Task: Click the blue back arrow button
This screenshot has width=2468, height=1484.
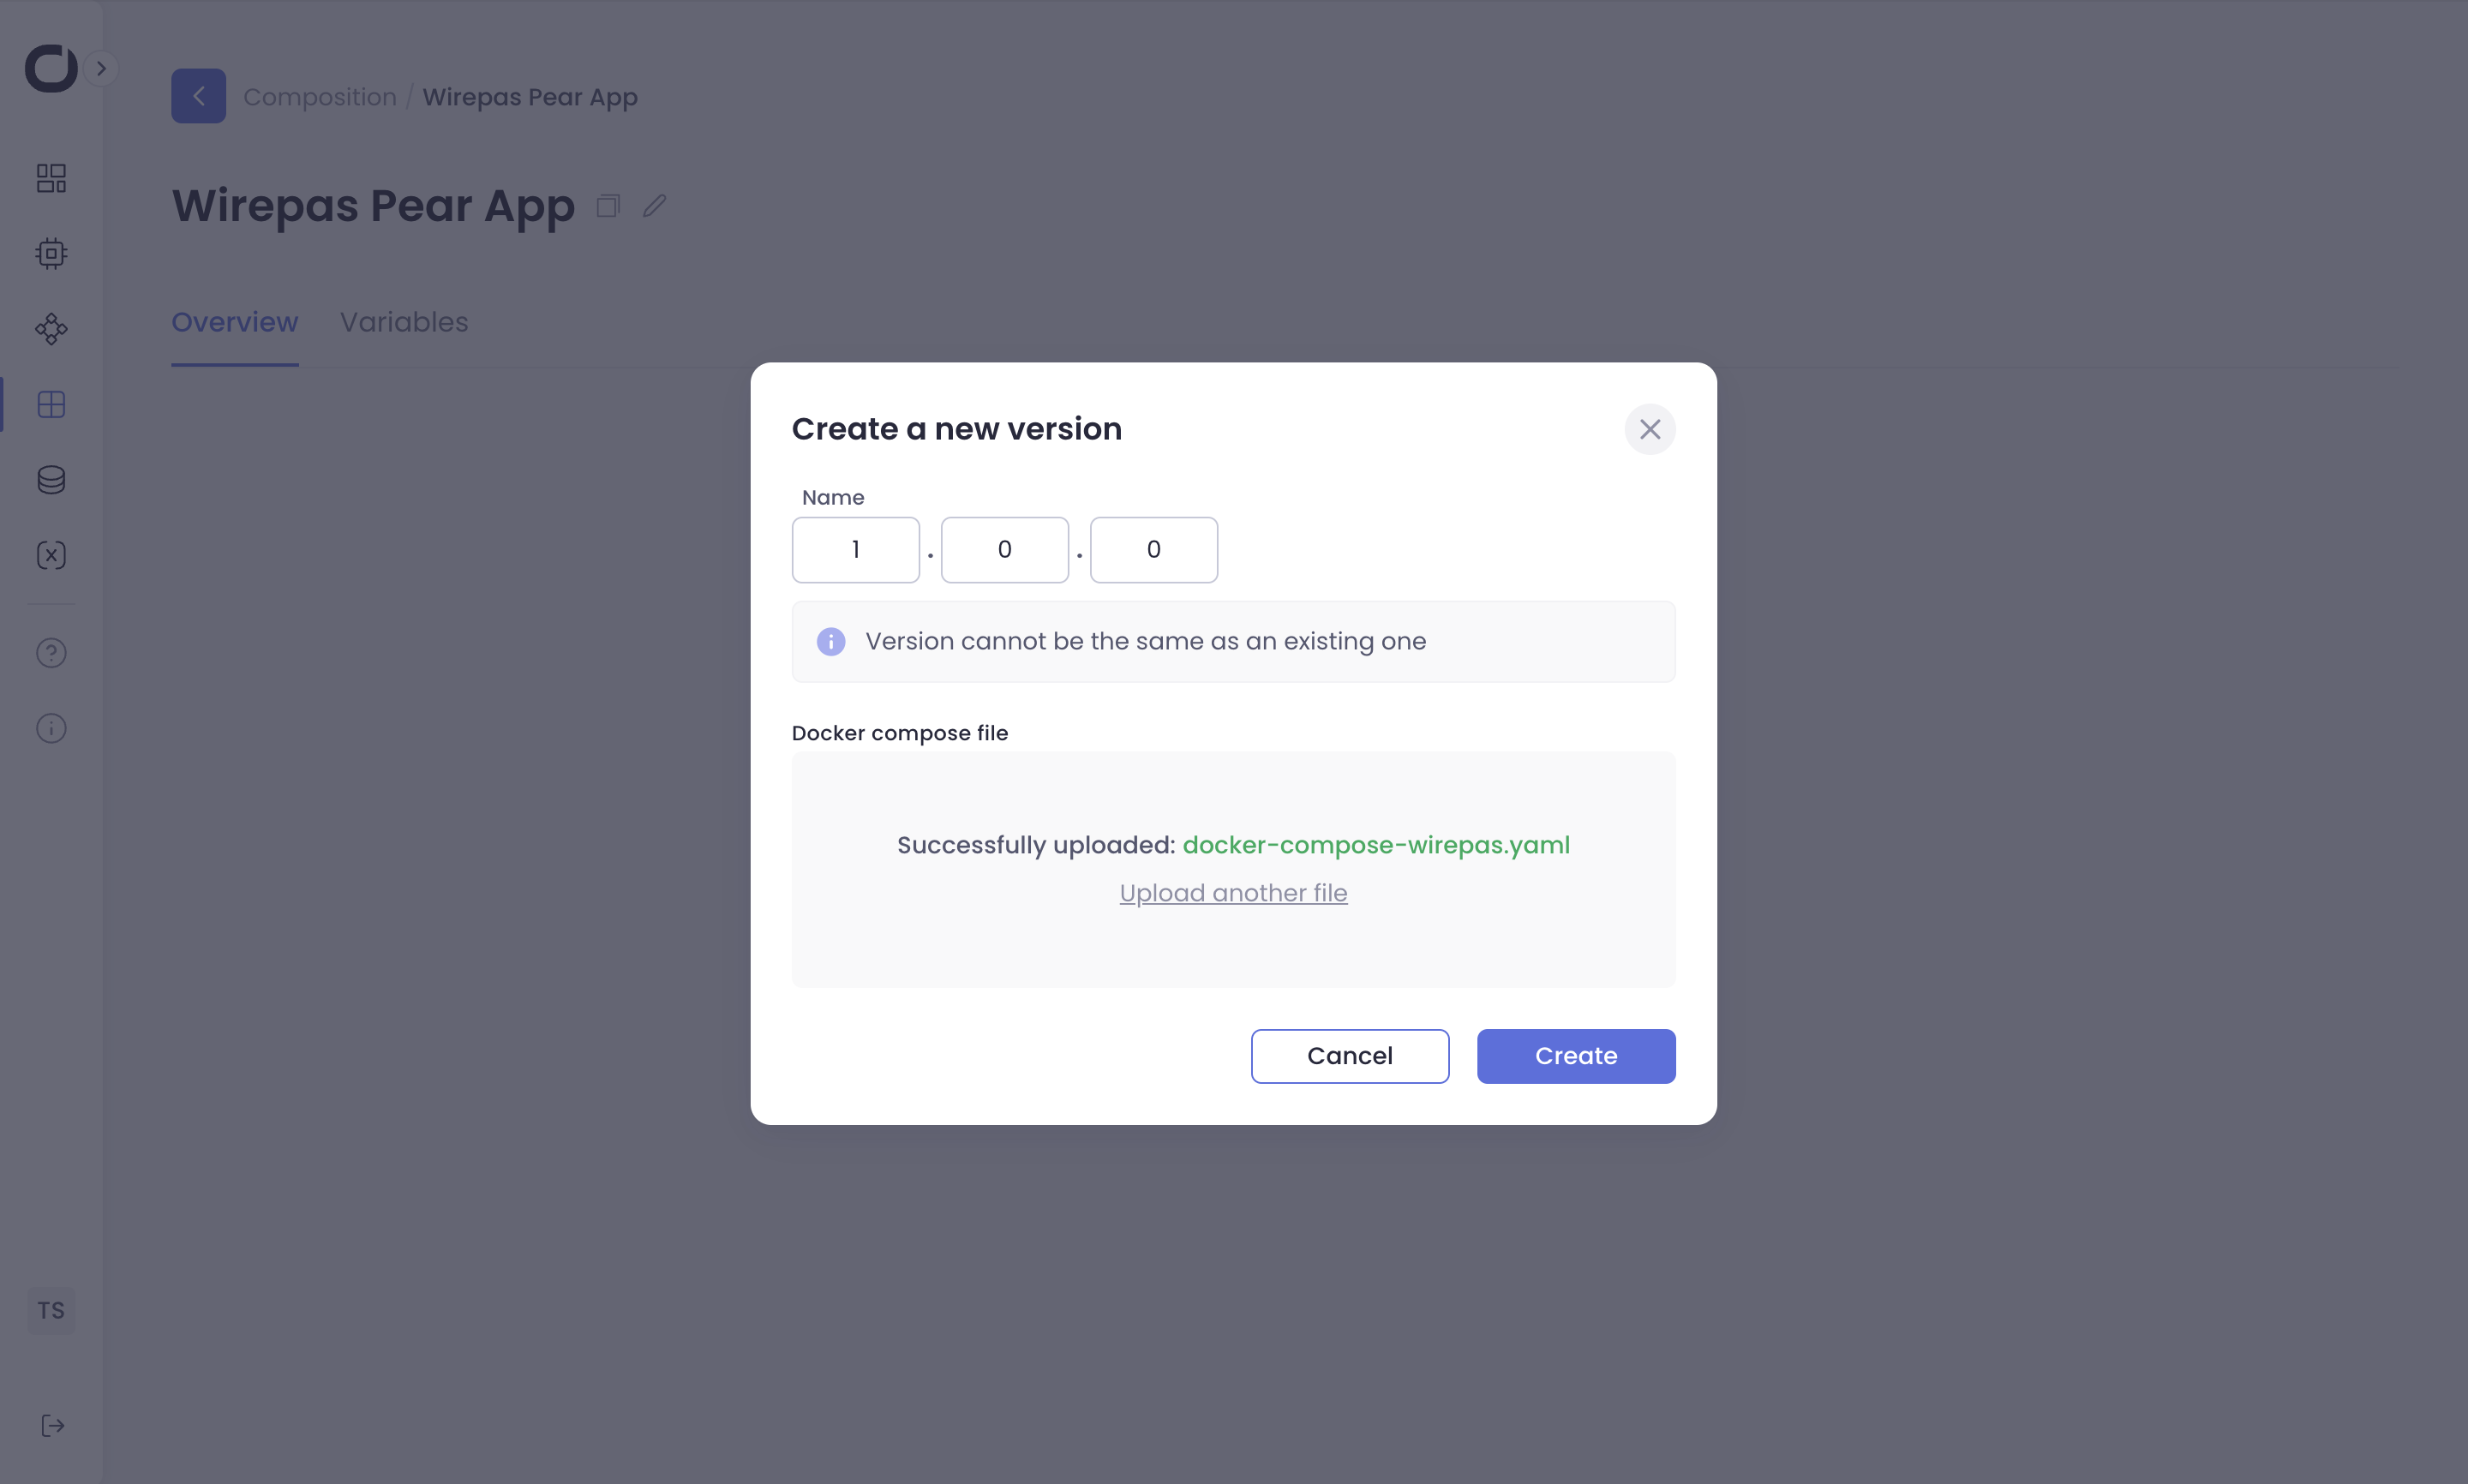Action: pyautogui.click(x=198, y=96)
